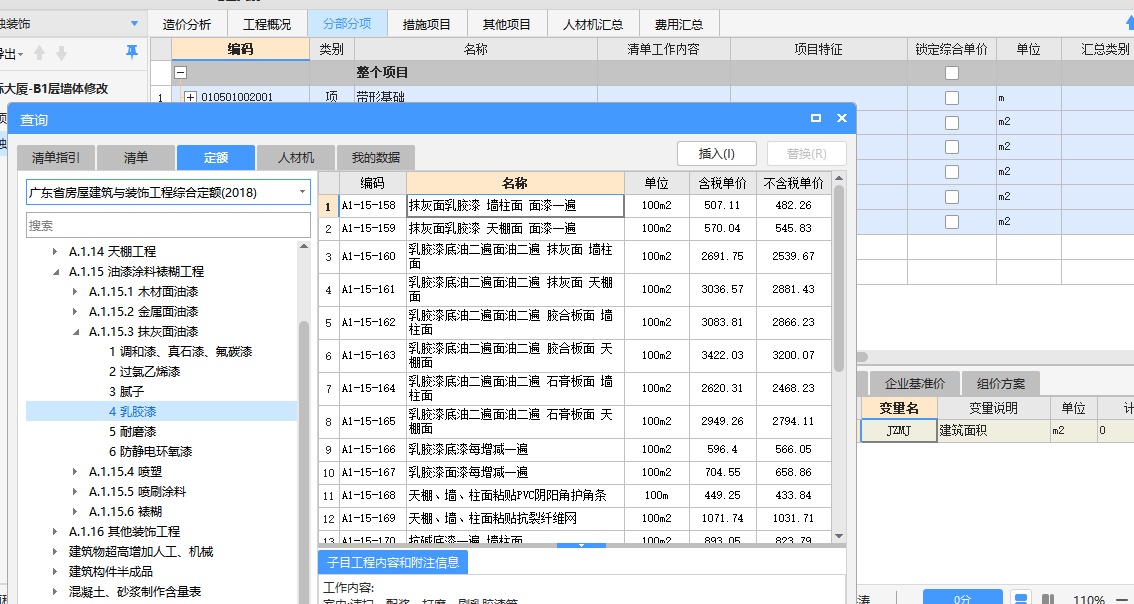Screen dimensions: 1134x604
Task: Switch to the 费用汇总 tab
Action: tap(679, 24)
